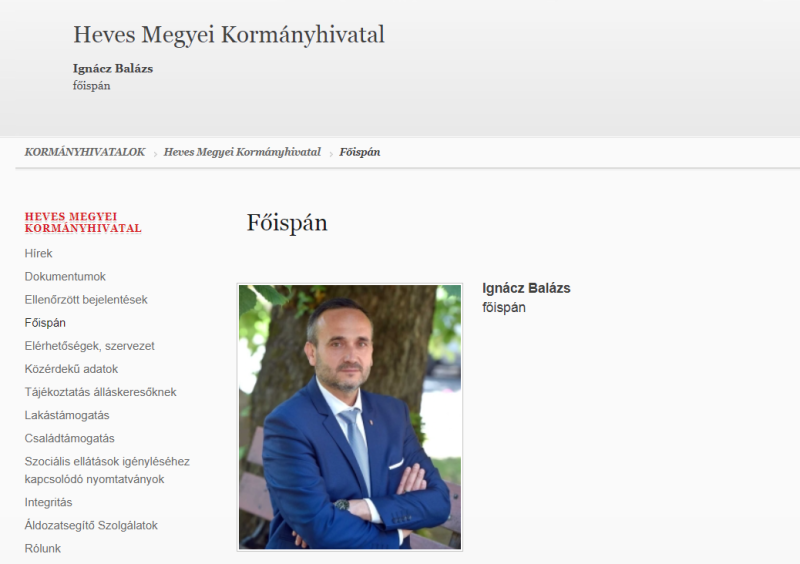Image resolution: width=800 pixels, height=564 pixels.
Task: Select Lakástámogatás in sidebar
Action: click(67, 415)
